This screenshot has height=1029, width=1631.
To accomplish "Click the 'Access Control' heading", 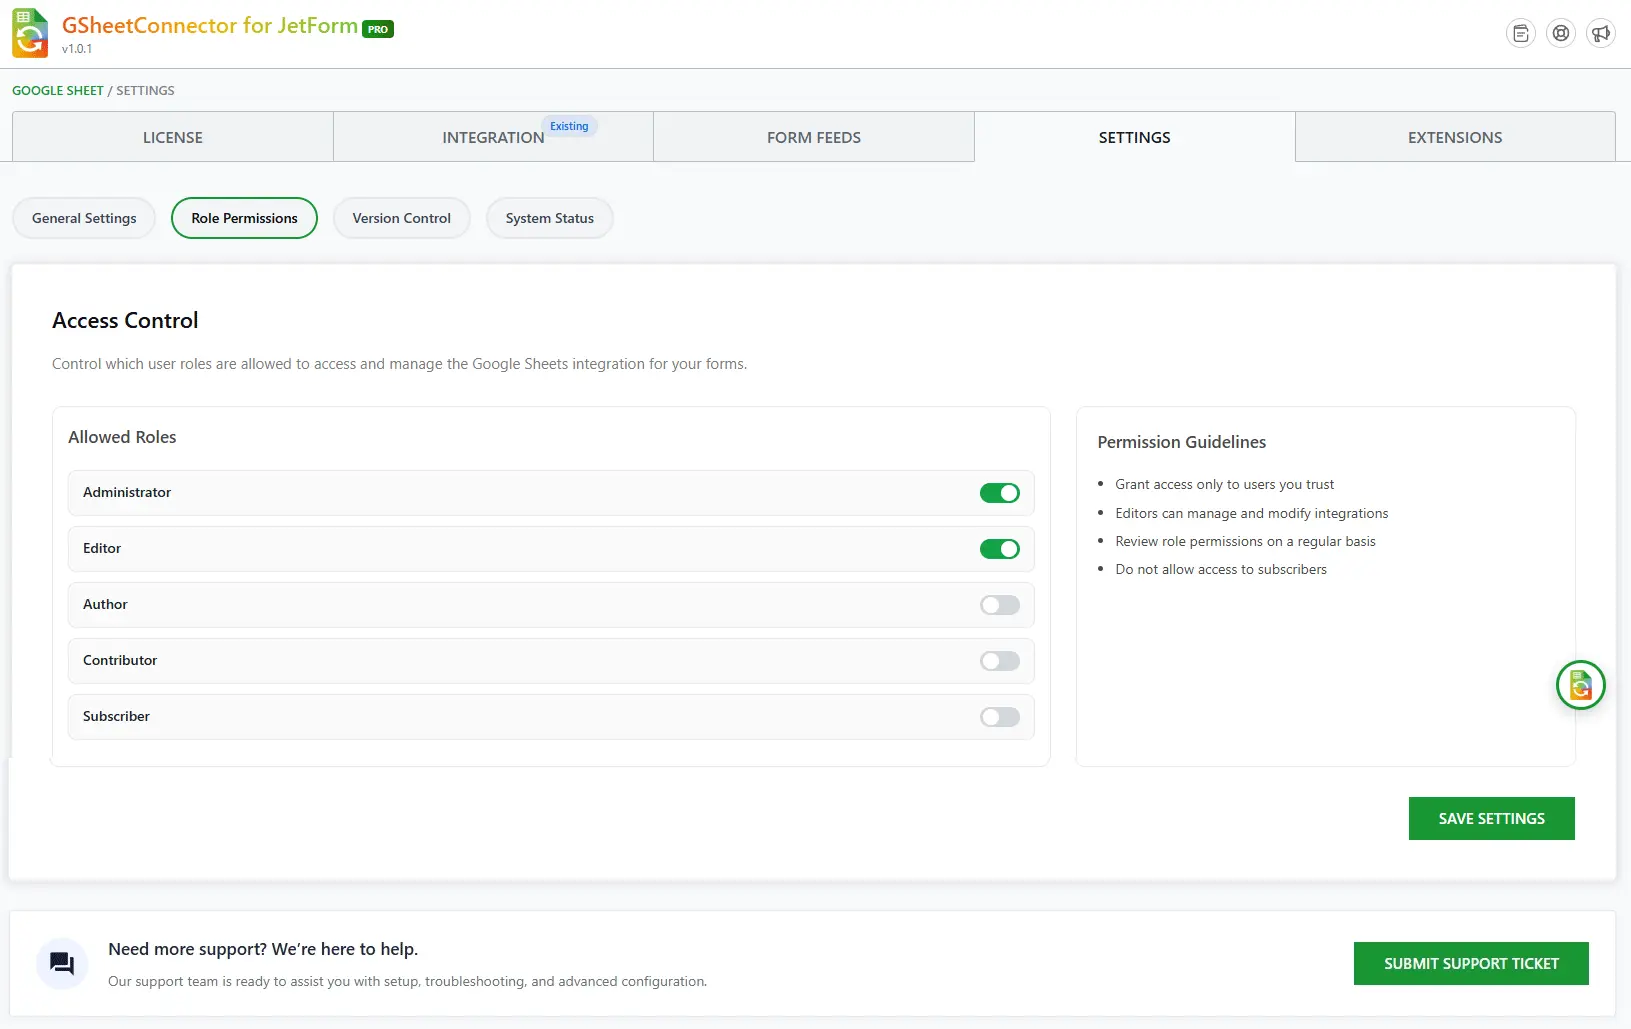I will (x=125, y=320).
